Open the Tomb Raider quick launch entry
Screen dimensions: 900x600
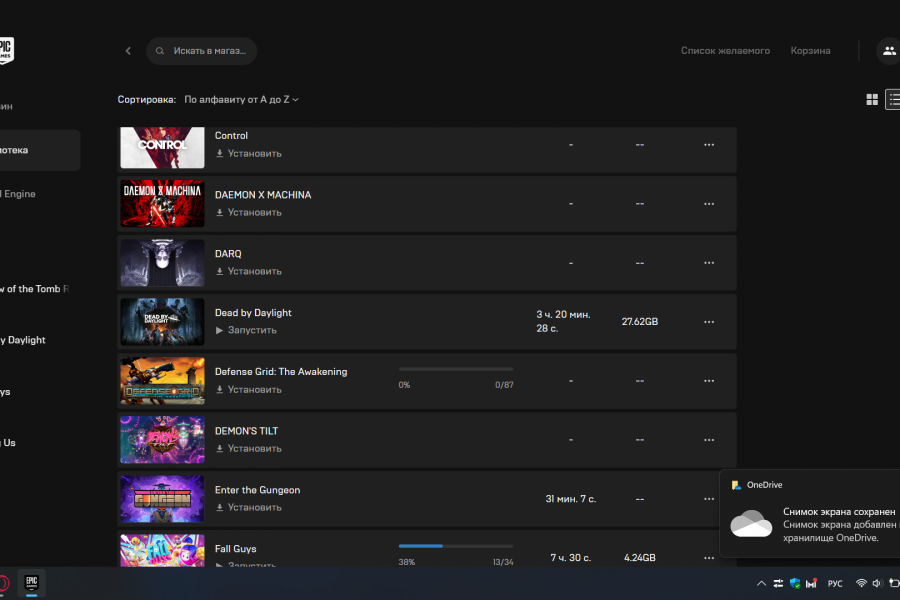[34, 289]
